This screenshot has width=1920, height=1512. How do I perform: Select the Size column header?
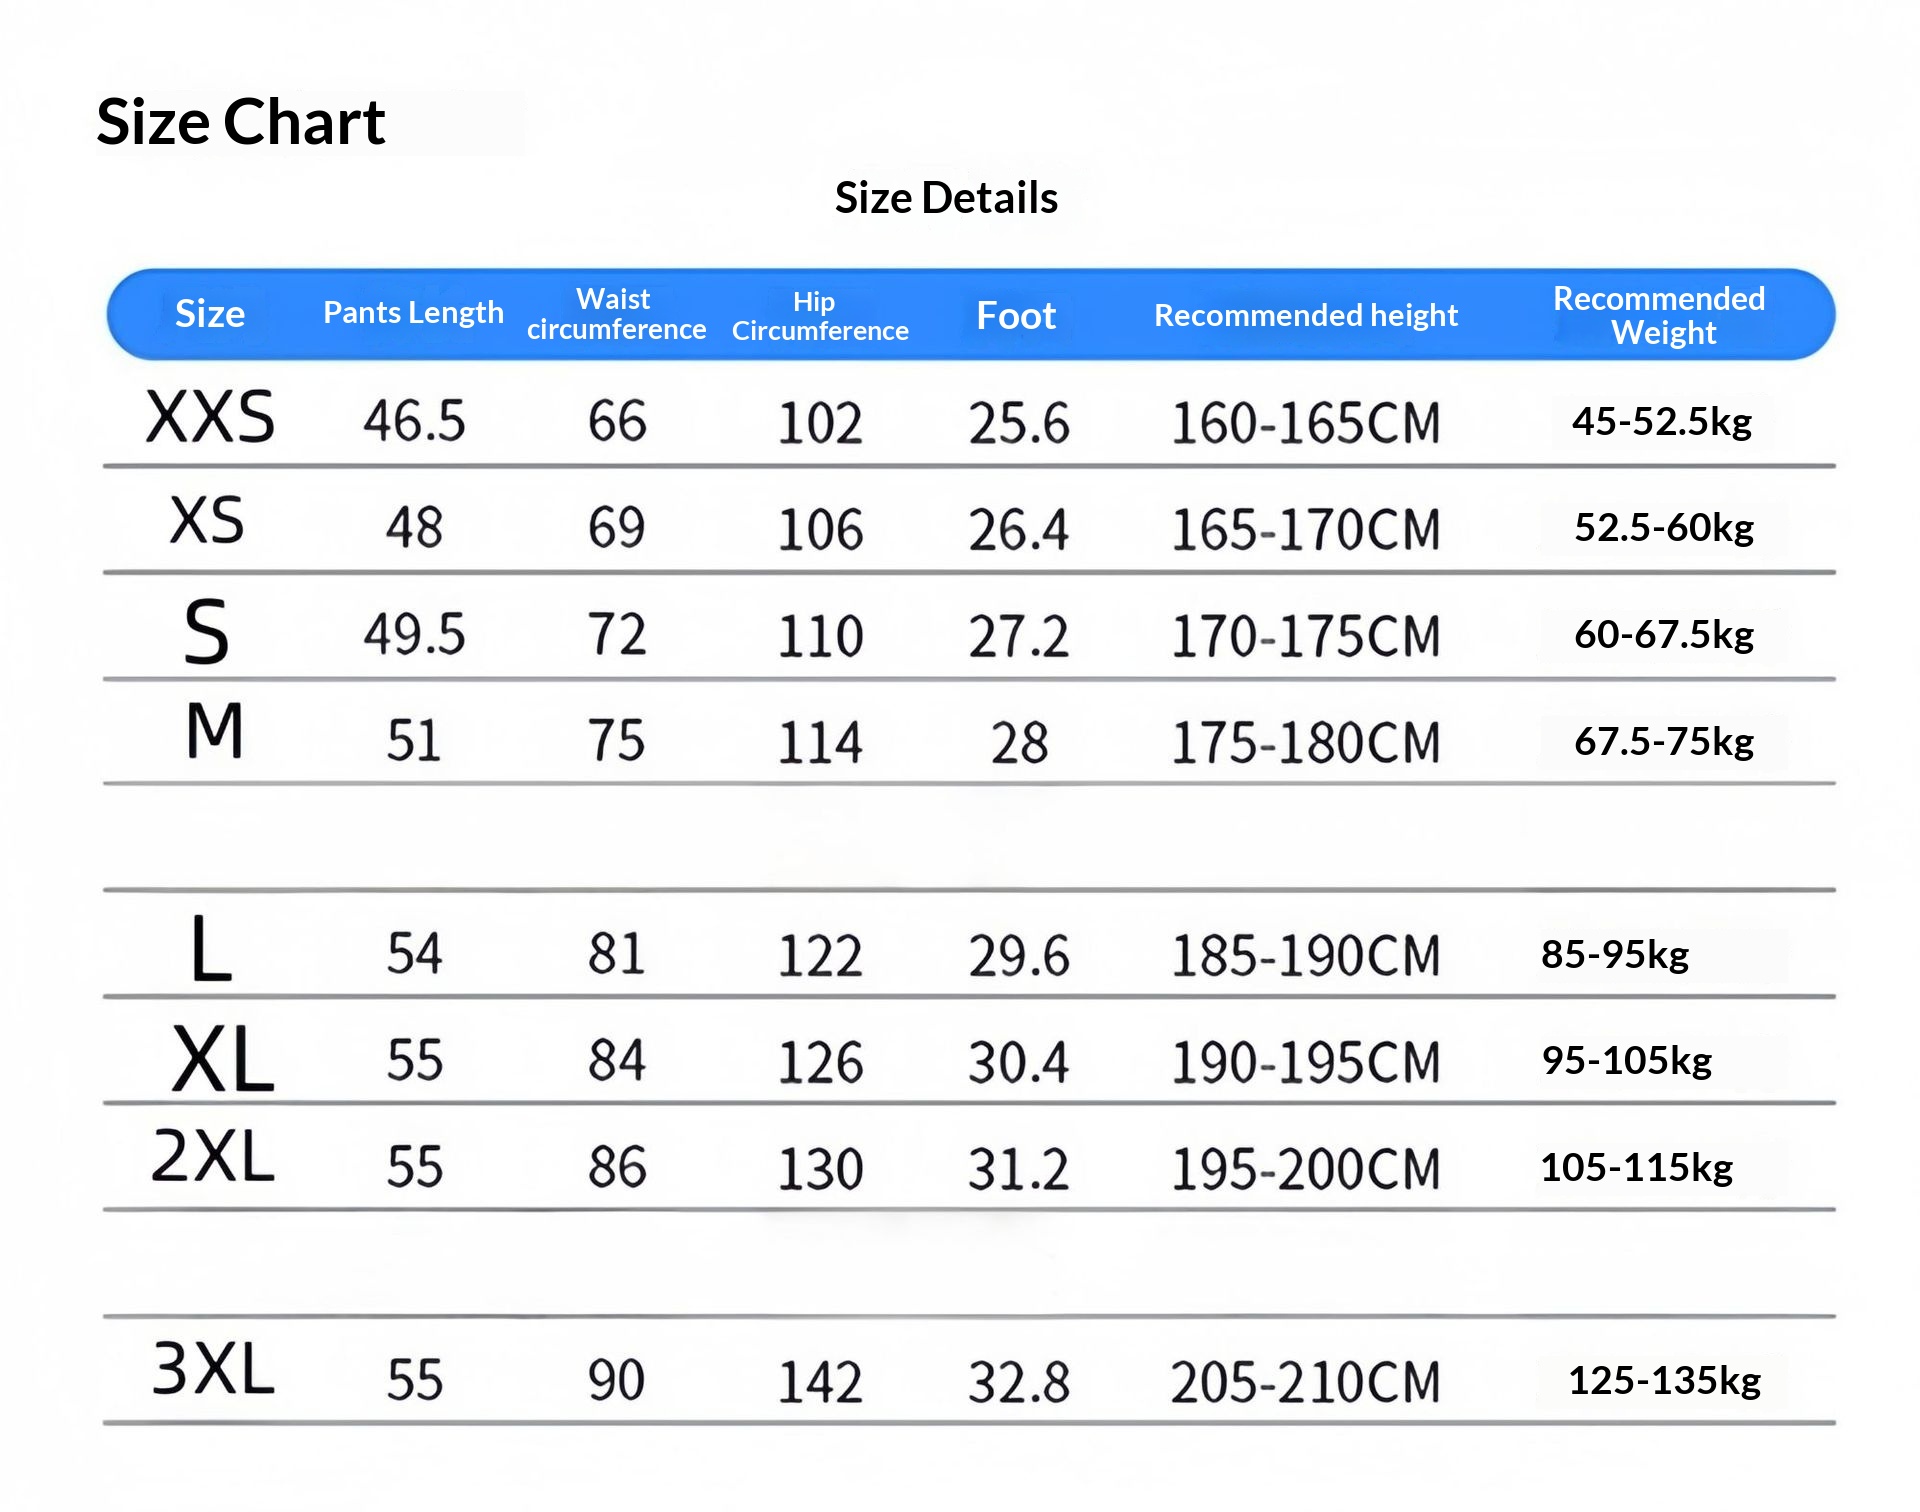210,314
